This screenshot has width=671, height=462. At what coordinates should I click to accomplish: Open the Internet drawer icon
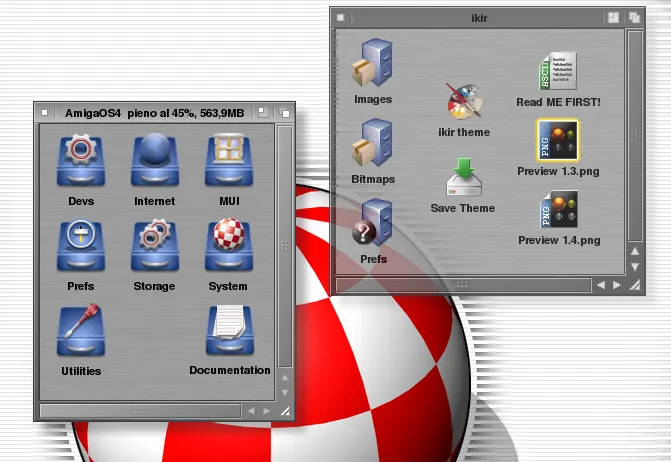(154, 162)
